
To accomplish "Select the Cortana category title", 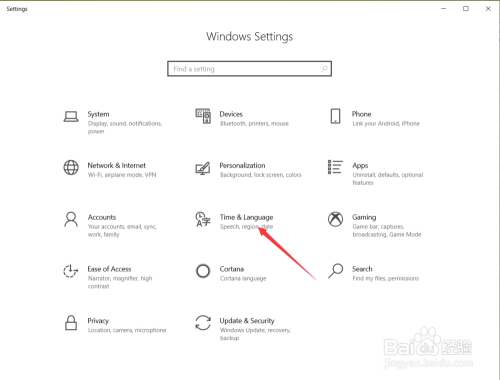I will click(232, 269).
